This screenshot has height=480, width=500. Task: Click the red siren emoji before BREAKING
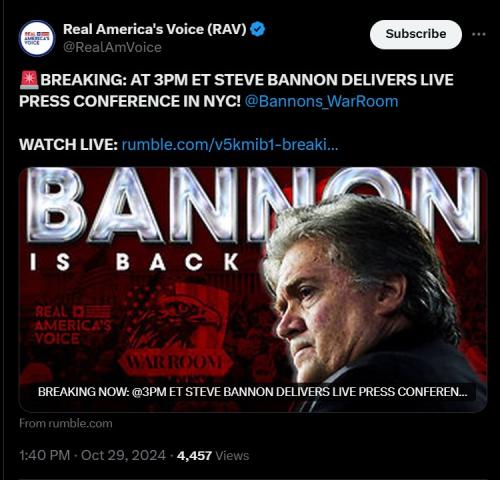pos(29,80)
